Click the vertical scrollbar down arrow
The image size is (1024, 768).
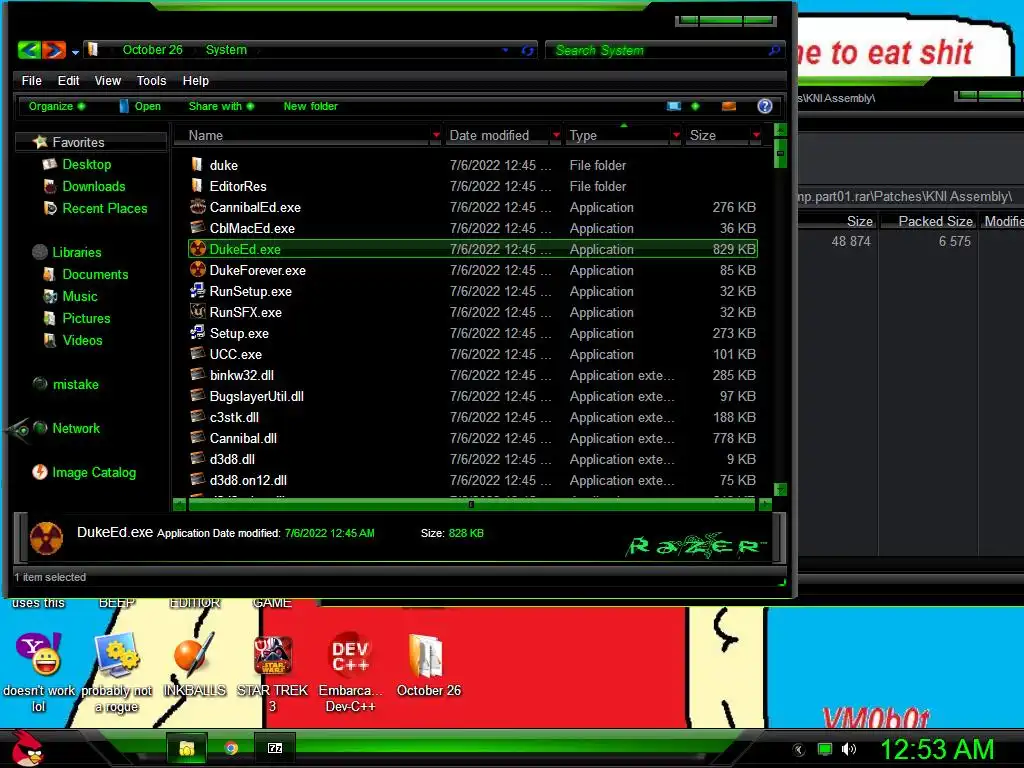coord(780,489)
